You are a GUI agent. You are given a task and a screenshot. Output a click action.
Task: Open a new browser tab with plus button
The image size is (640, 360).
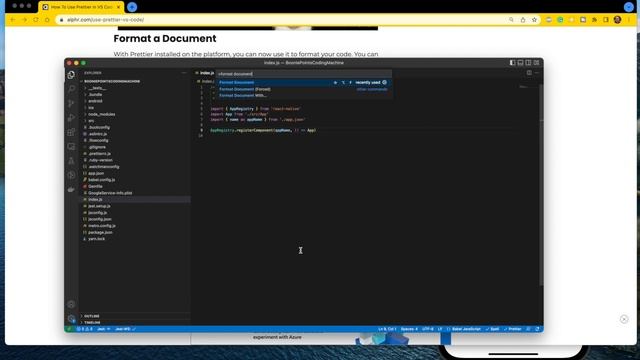point(132,7)
